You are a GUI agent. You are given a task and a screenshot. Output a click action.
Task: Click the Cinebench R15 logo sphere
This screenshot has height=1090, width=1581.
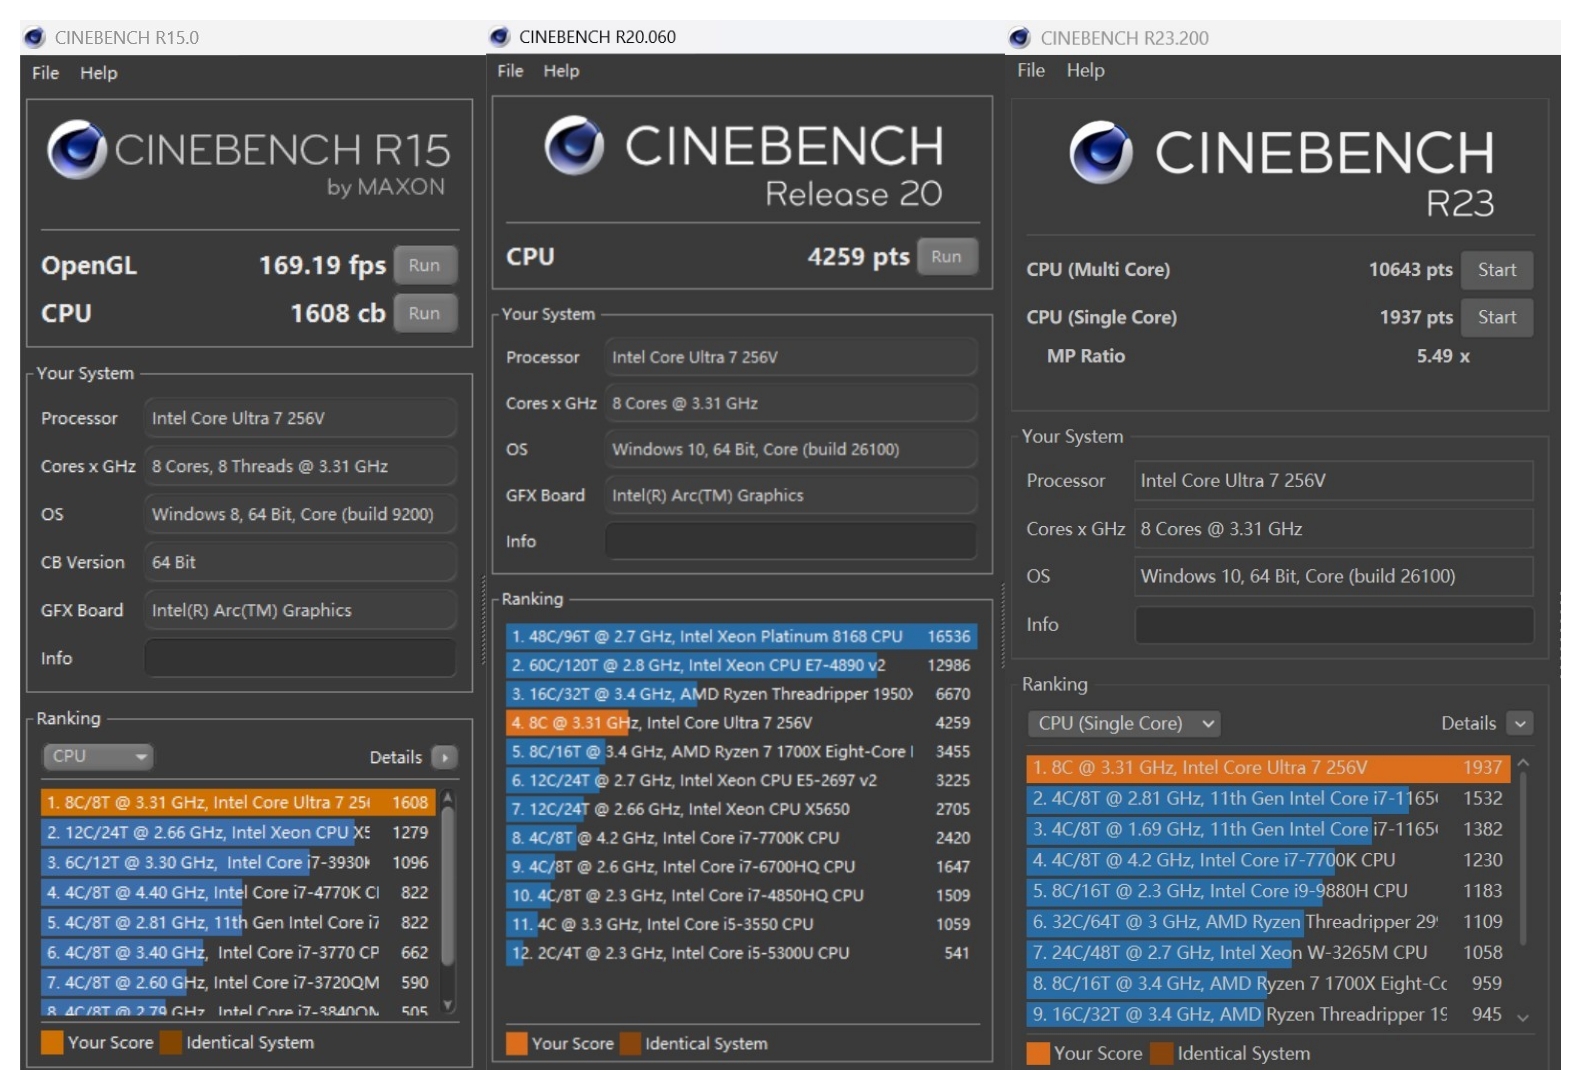click(77, 150)
